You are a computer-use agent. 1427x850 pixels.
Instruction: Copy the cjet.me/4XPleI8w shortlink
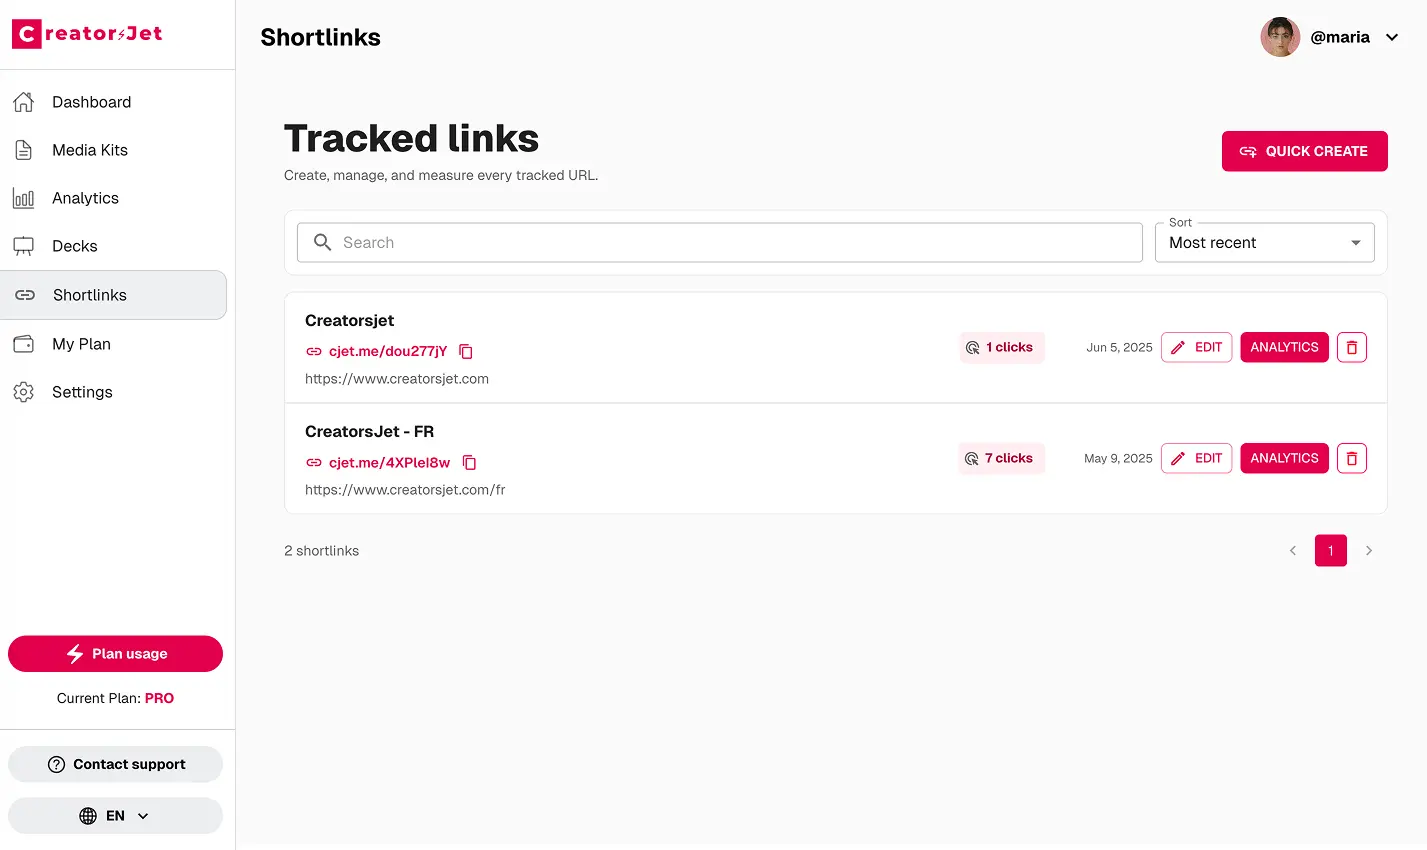(x=469, y=462)
